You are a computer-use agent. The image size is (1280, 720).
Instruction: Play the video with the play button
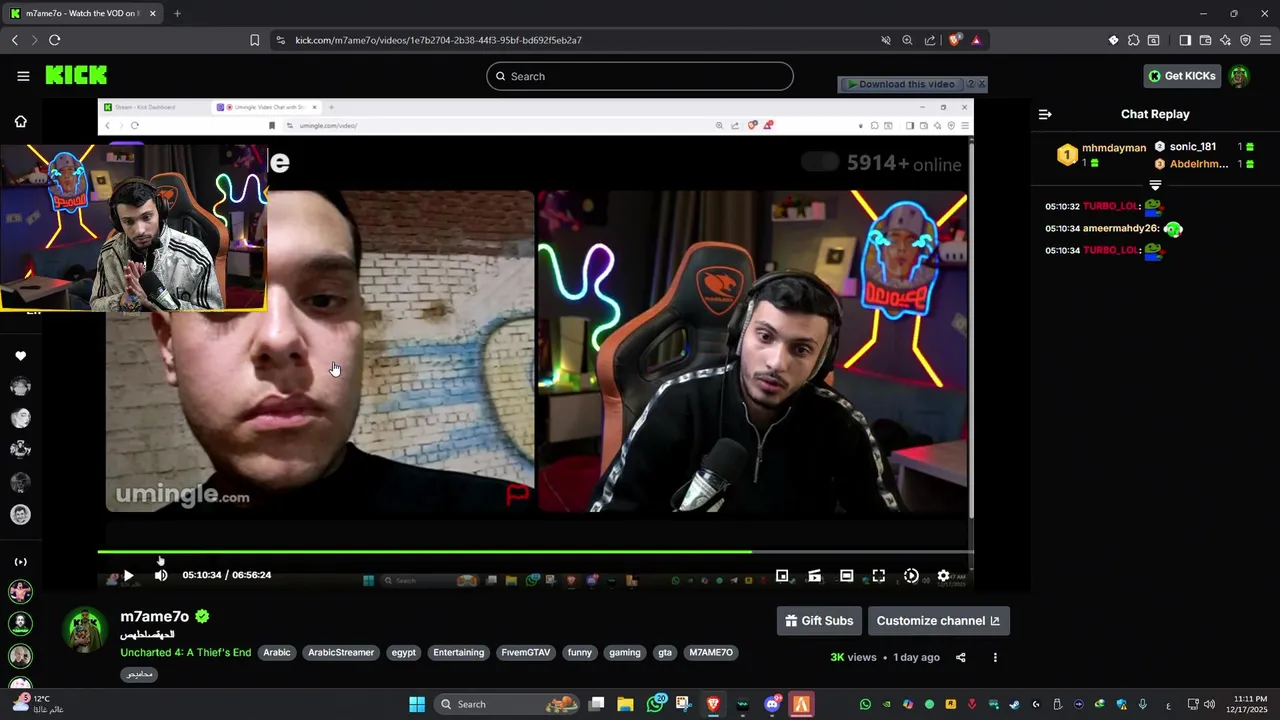128,575
